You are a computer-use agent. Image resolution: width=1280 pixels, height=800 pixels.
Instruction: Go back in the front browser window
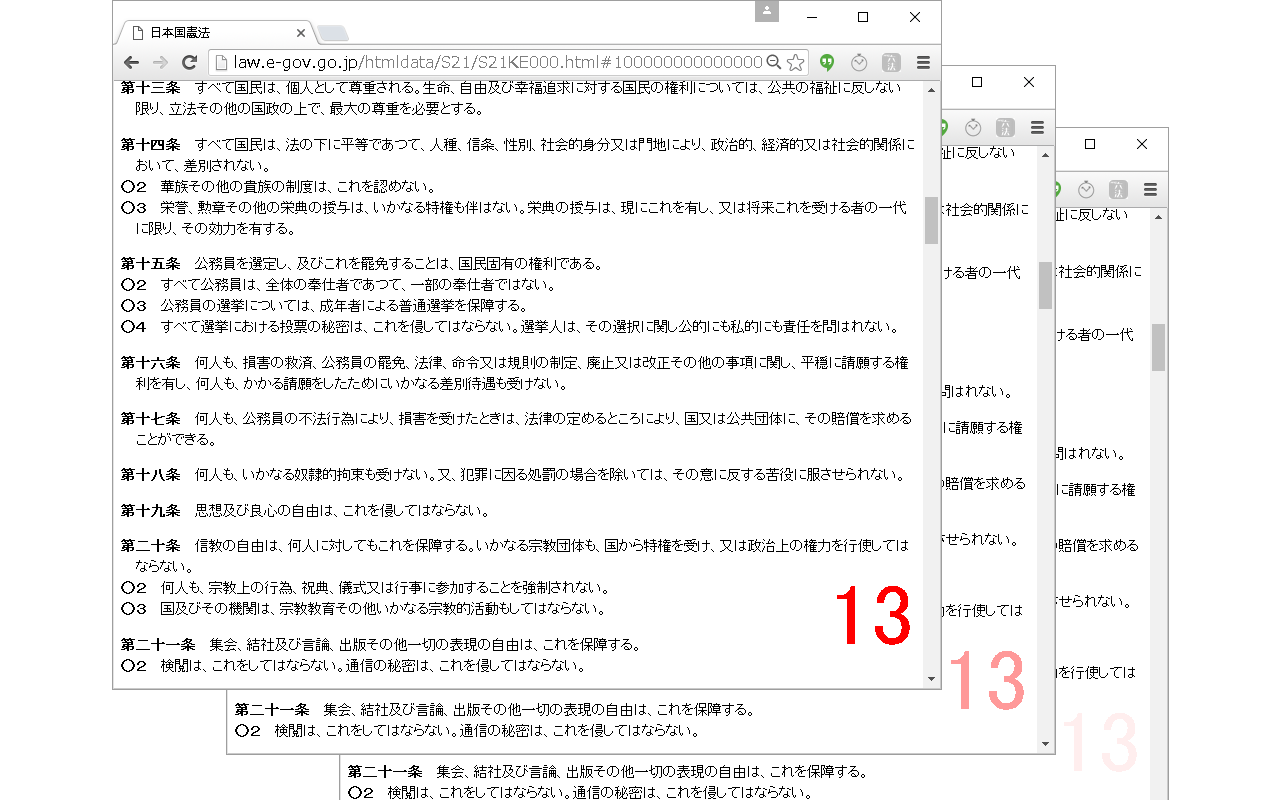(131, 62)
